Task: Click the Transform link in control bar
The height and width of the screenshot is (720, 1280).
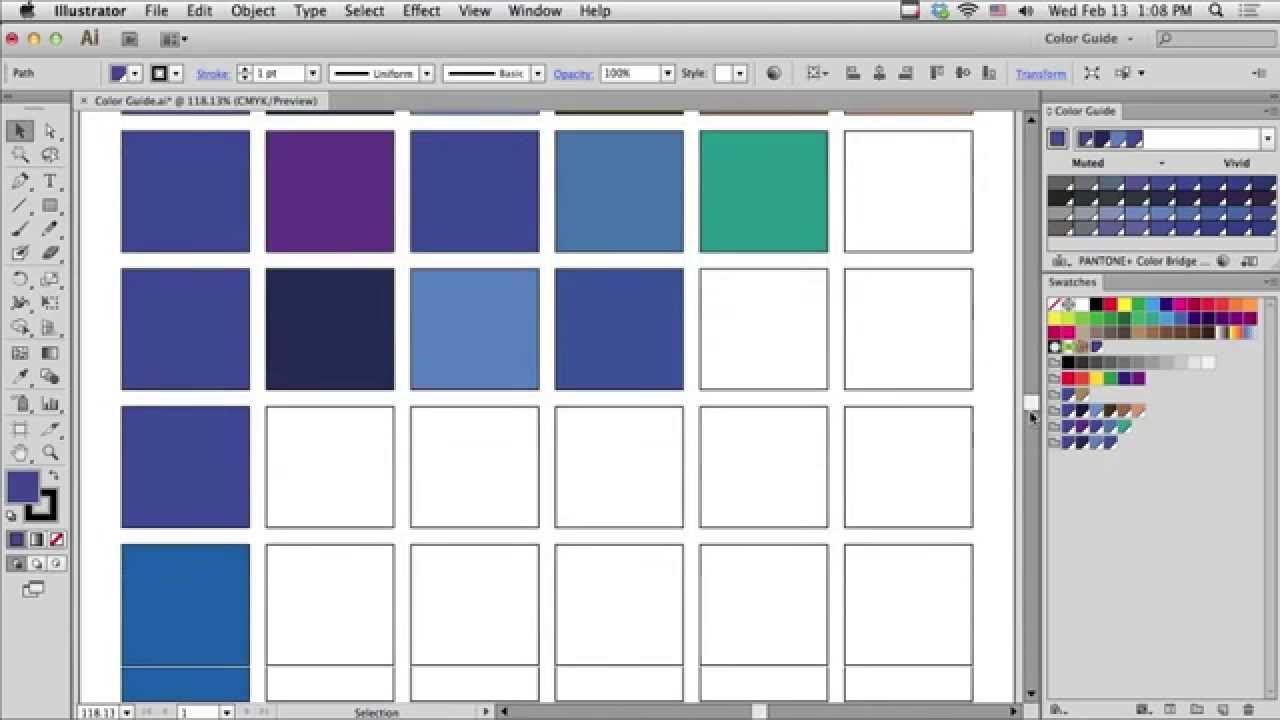Action: click(x=1041, y=74)
